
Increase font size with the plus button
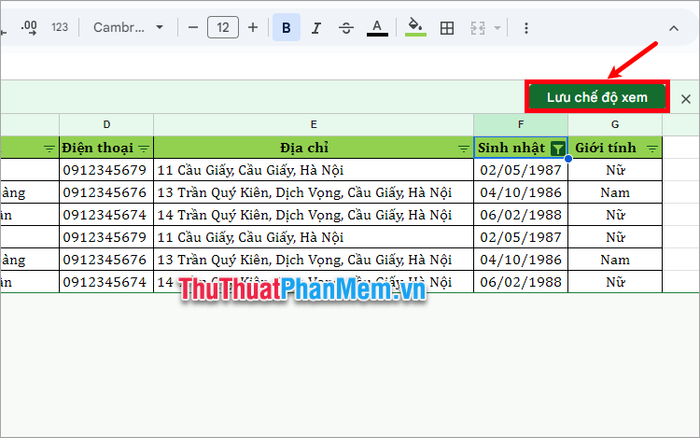point(253,28)
